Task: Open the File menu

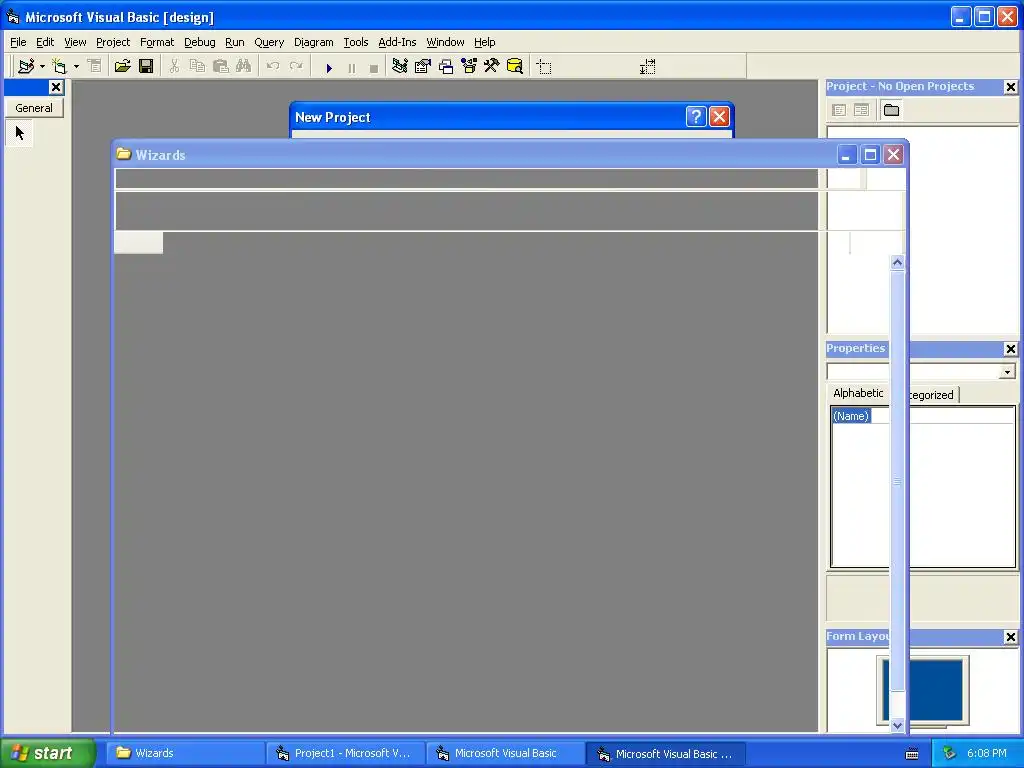Action: [x=18, y=42]
